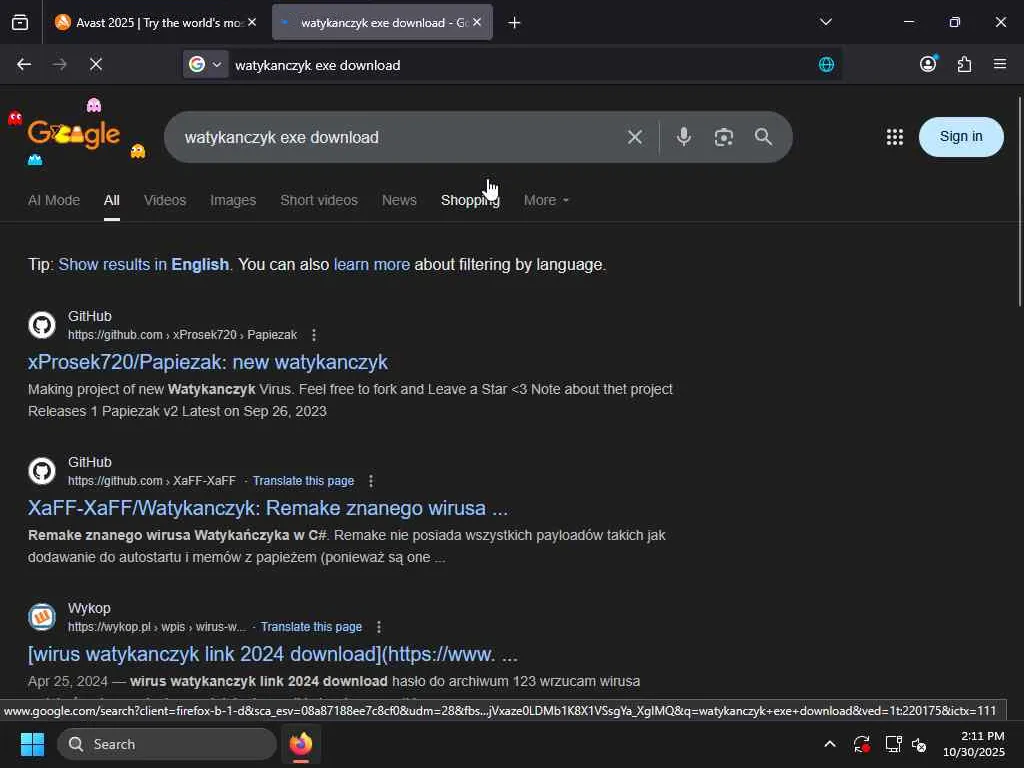Image resolution: width=1024 pixels, height=768 pixels.
Task: Open the Extensions puzzle icon
Action: click(964, 64)
